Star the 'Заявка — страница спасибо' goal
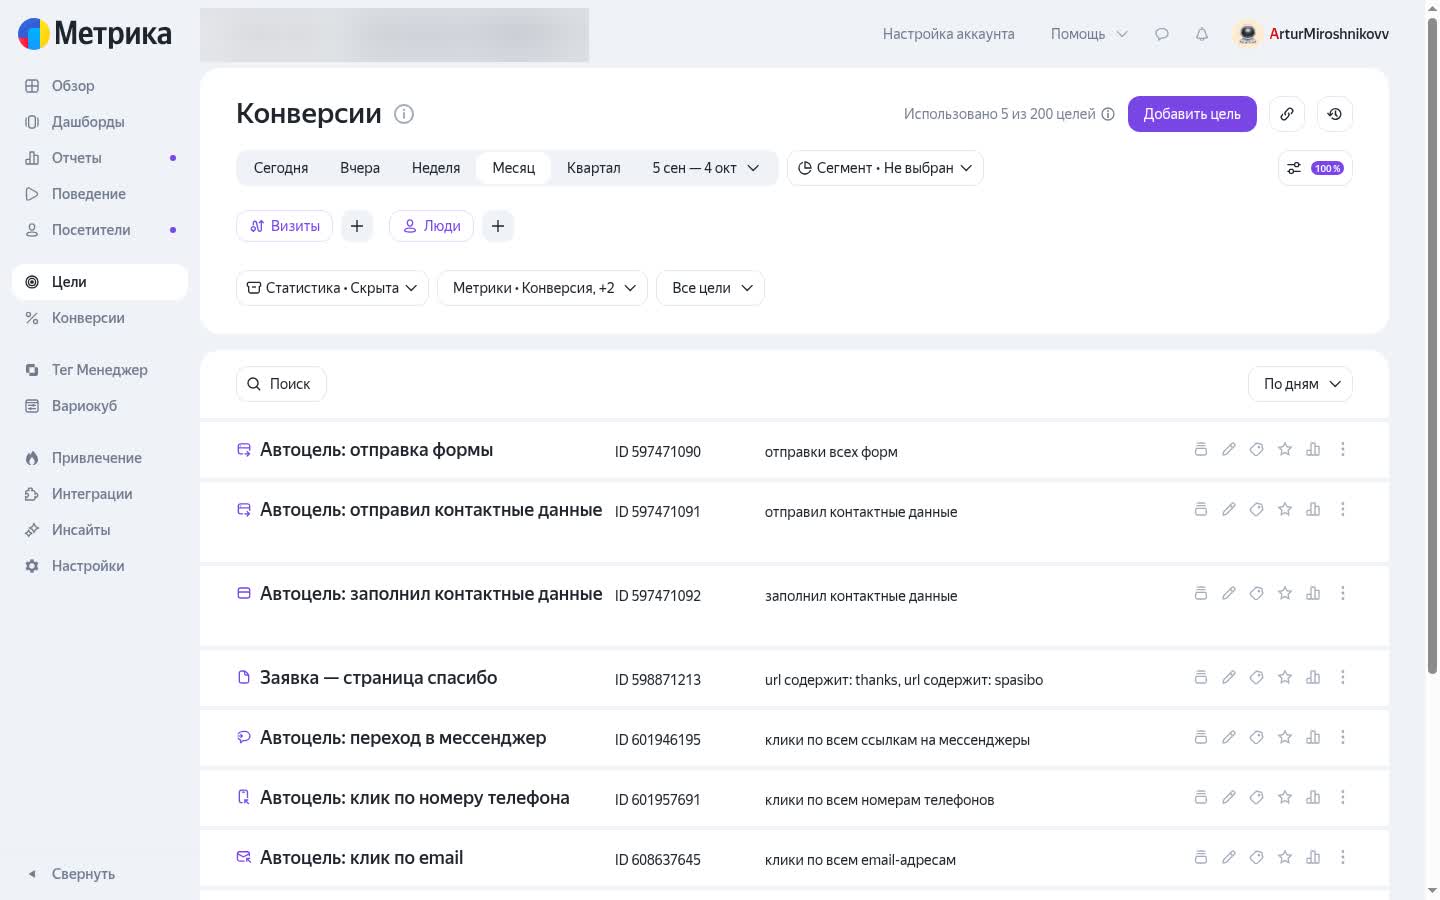The image size is (1440, 900). click(1285, 678)
